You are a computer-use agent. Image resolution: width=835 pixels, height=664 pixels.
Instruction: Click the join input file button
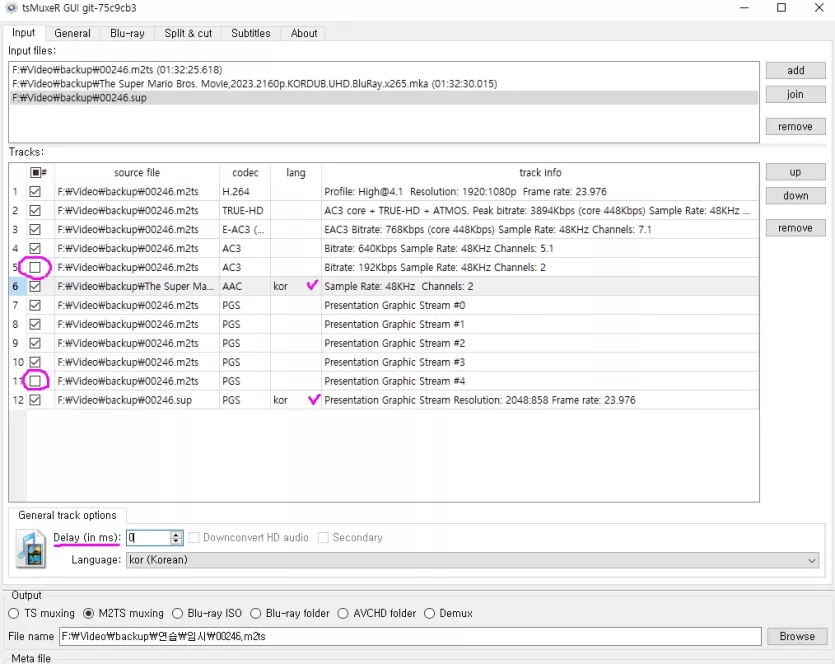pyautogui.click(x=796, y=94)
